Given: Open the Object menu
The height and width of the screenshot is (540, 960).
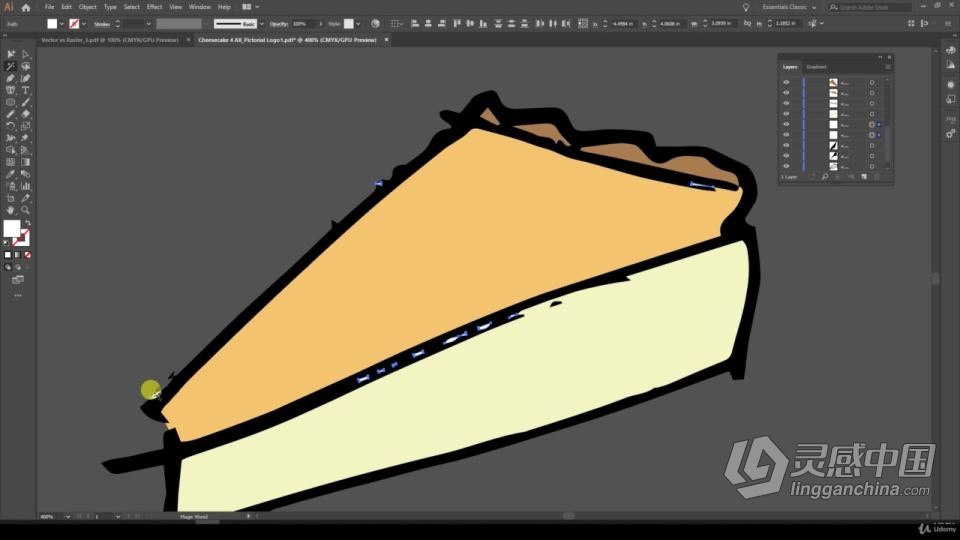Looking at the screenshot, I should tap(88, 7).
